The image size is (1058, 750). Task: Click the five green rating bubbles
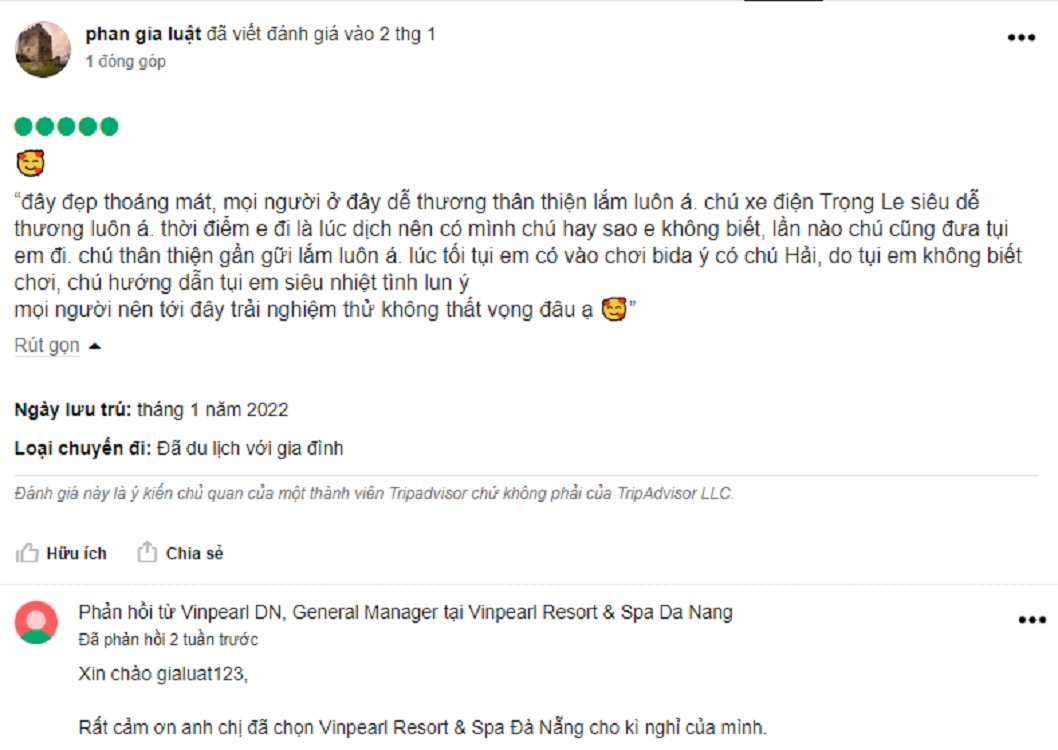coord(66,126)
